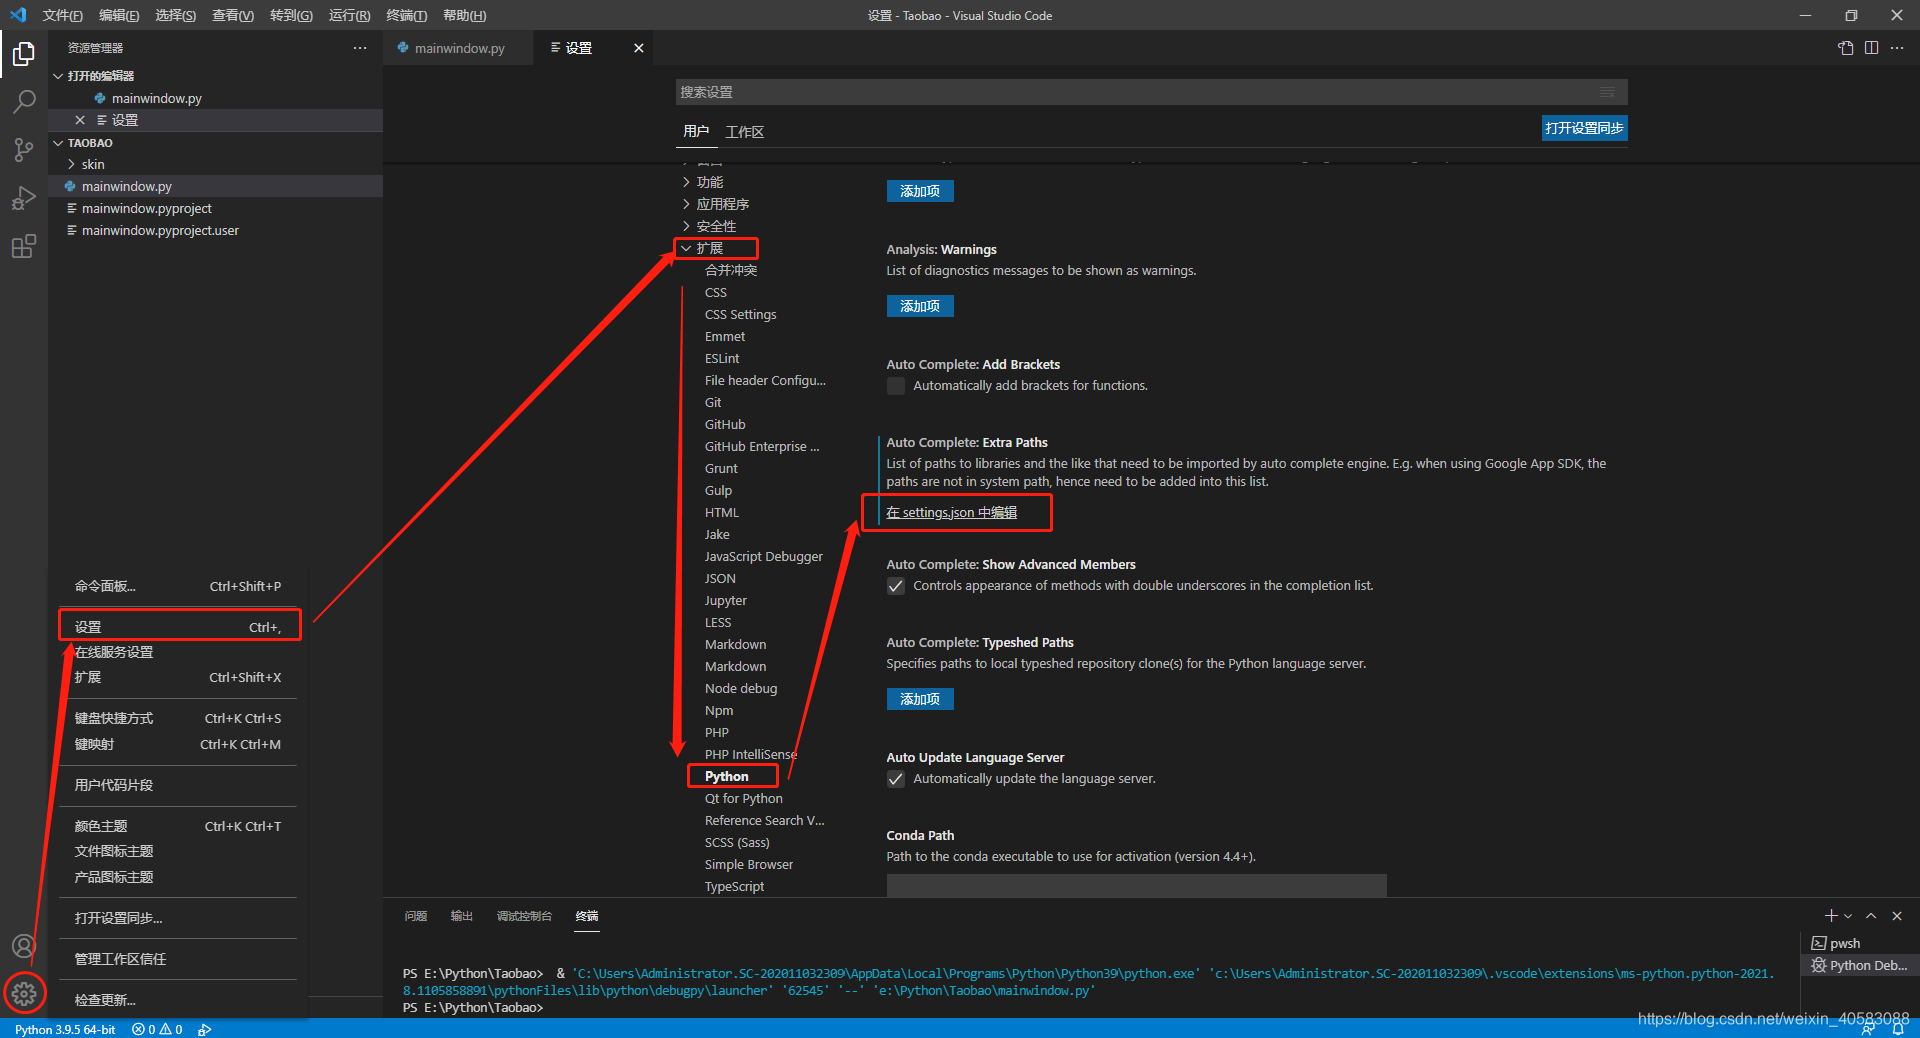The width and height of the screenshot is (1920, 1038).
Task: Open the Extensions view
Action: click(24, 246)
